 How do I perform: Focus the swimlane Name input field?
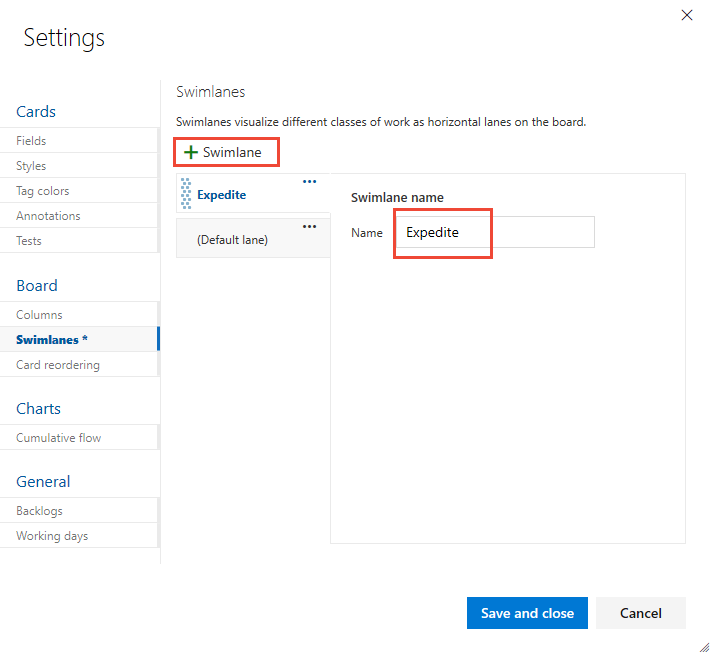495,232
